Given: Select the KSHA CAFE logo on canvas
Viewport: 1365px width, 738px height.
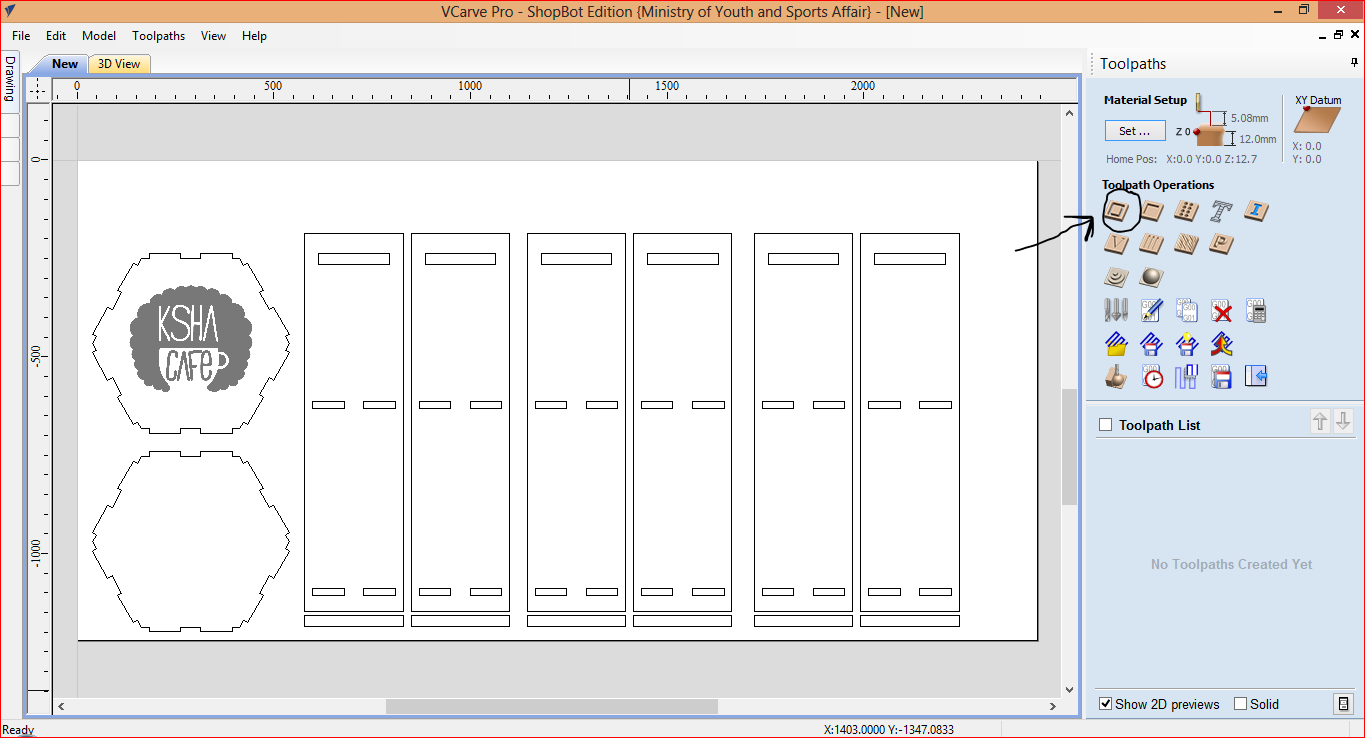Looking at the screenshot, I should point(189,341).
